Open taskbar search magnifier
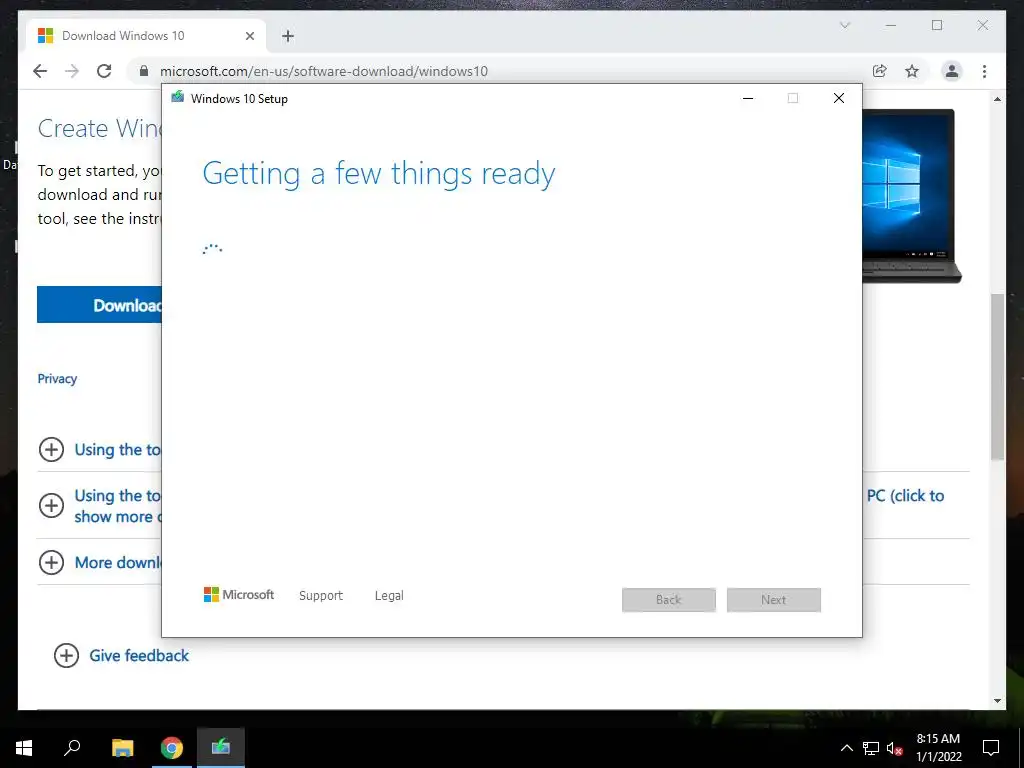 [72, 748]
